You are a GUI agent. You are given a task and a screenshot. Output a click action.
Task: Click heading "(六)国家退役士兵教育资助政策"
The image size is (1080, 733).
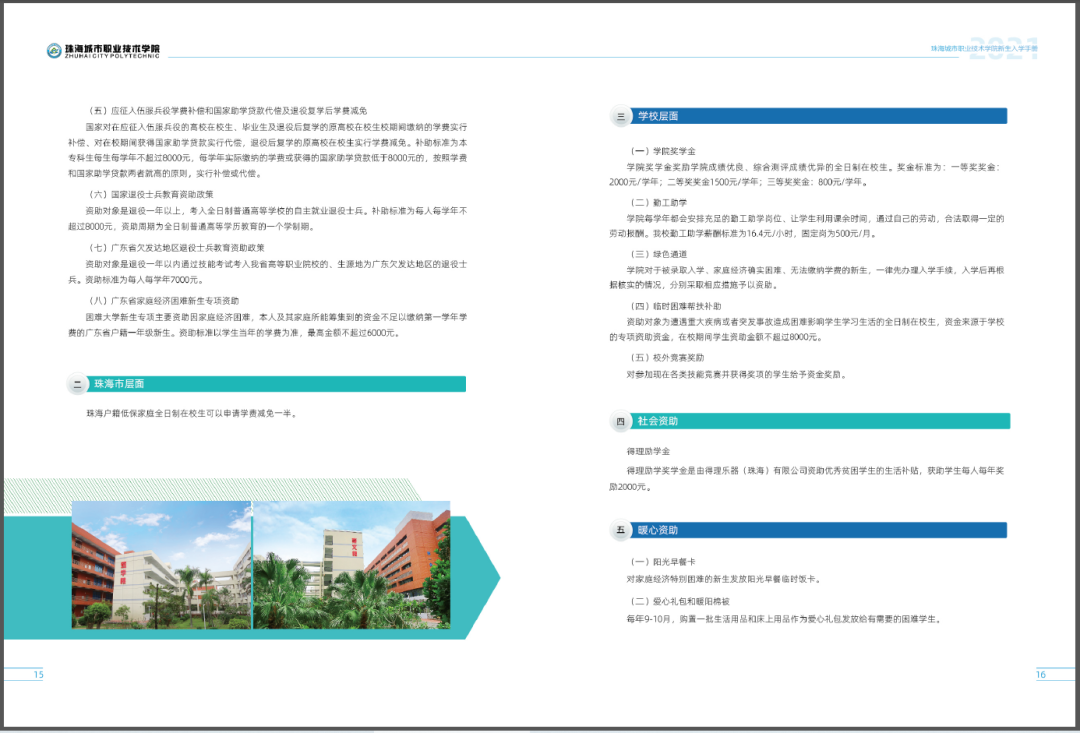(x=151, y=194)
